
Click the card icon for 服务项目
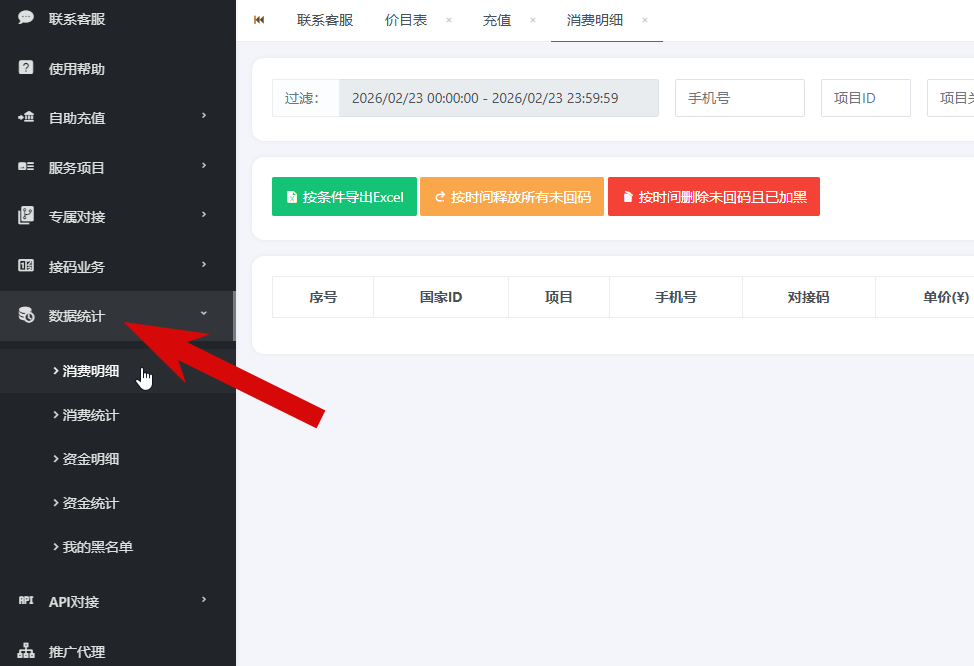click(x=25, y=166)
